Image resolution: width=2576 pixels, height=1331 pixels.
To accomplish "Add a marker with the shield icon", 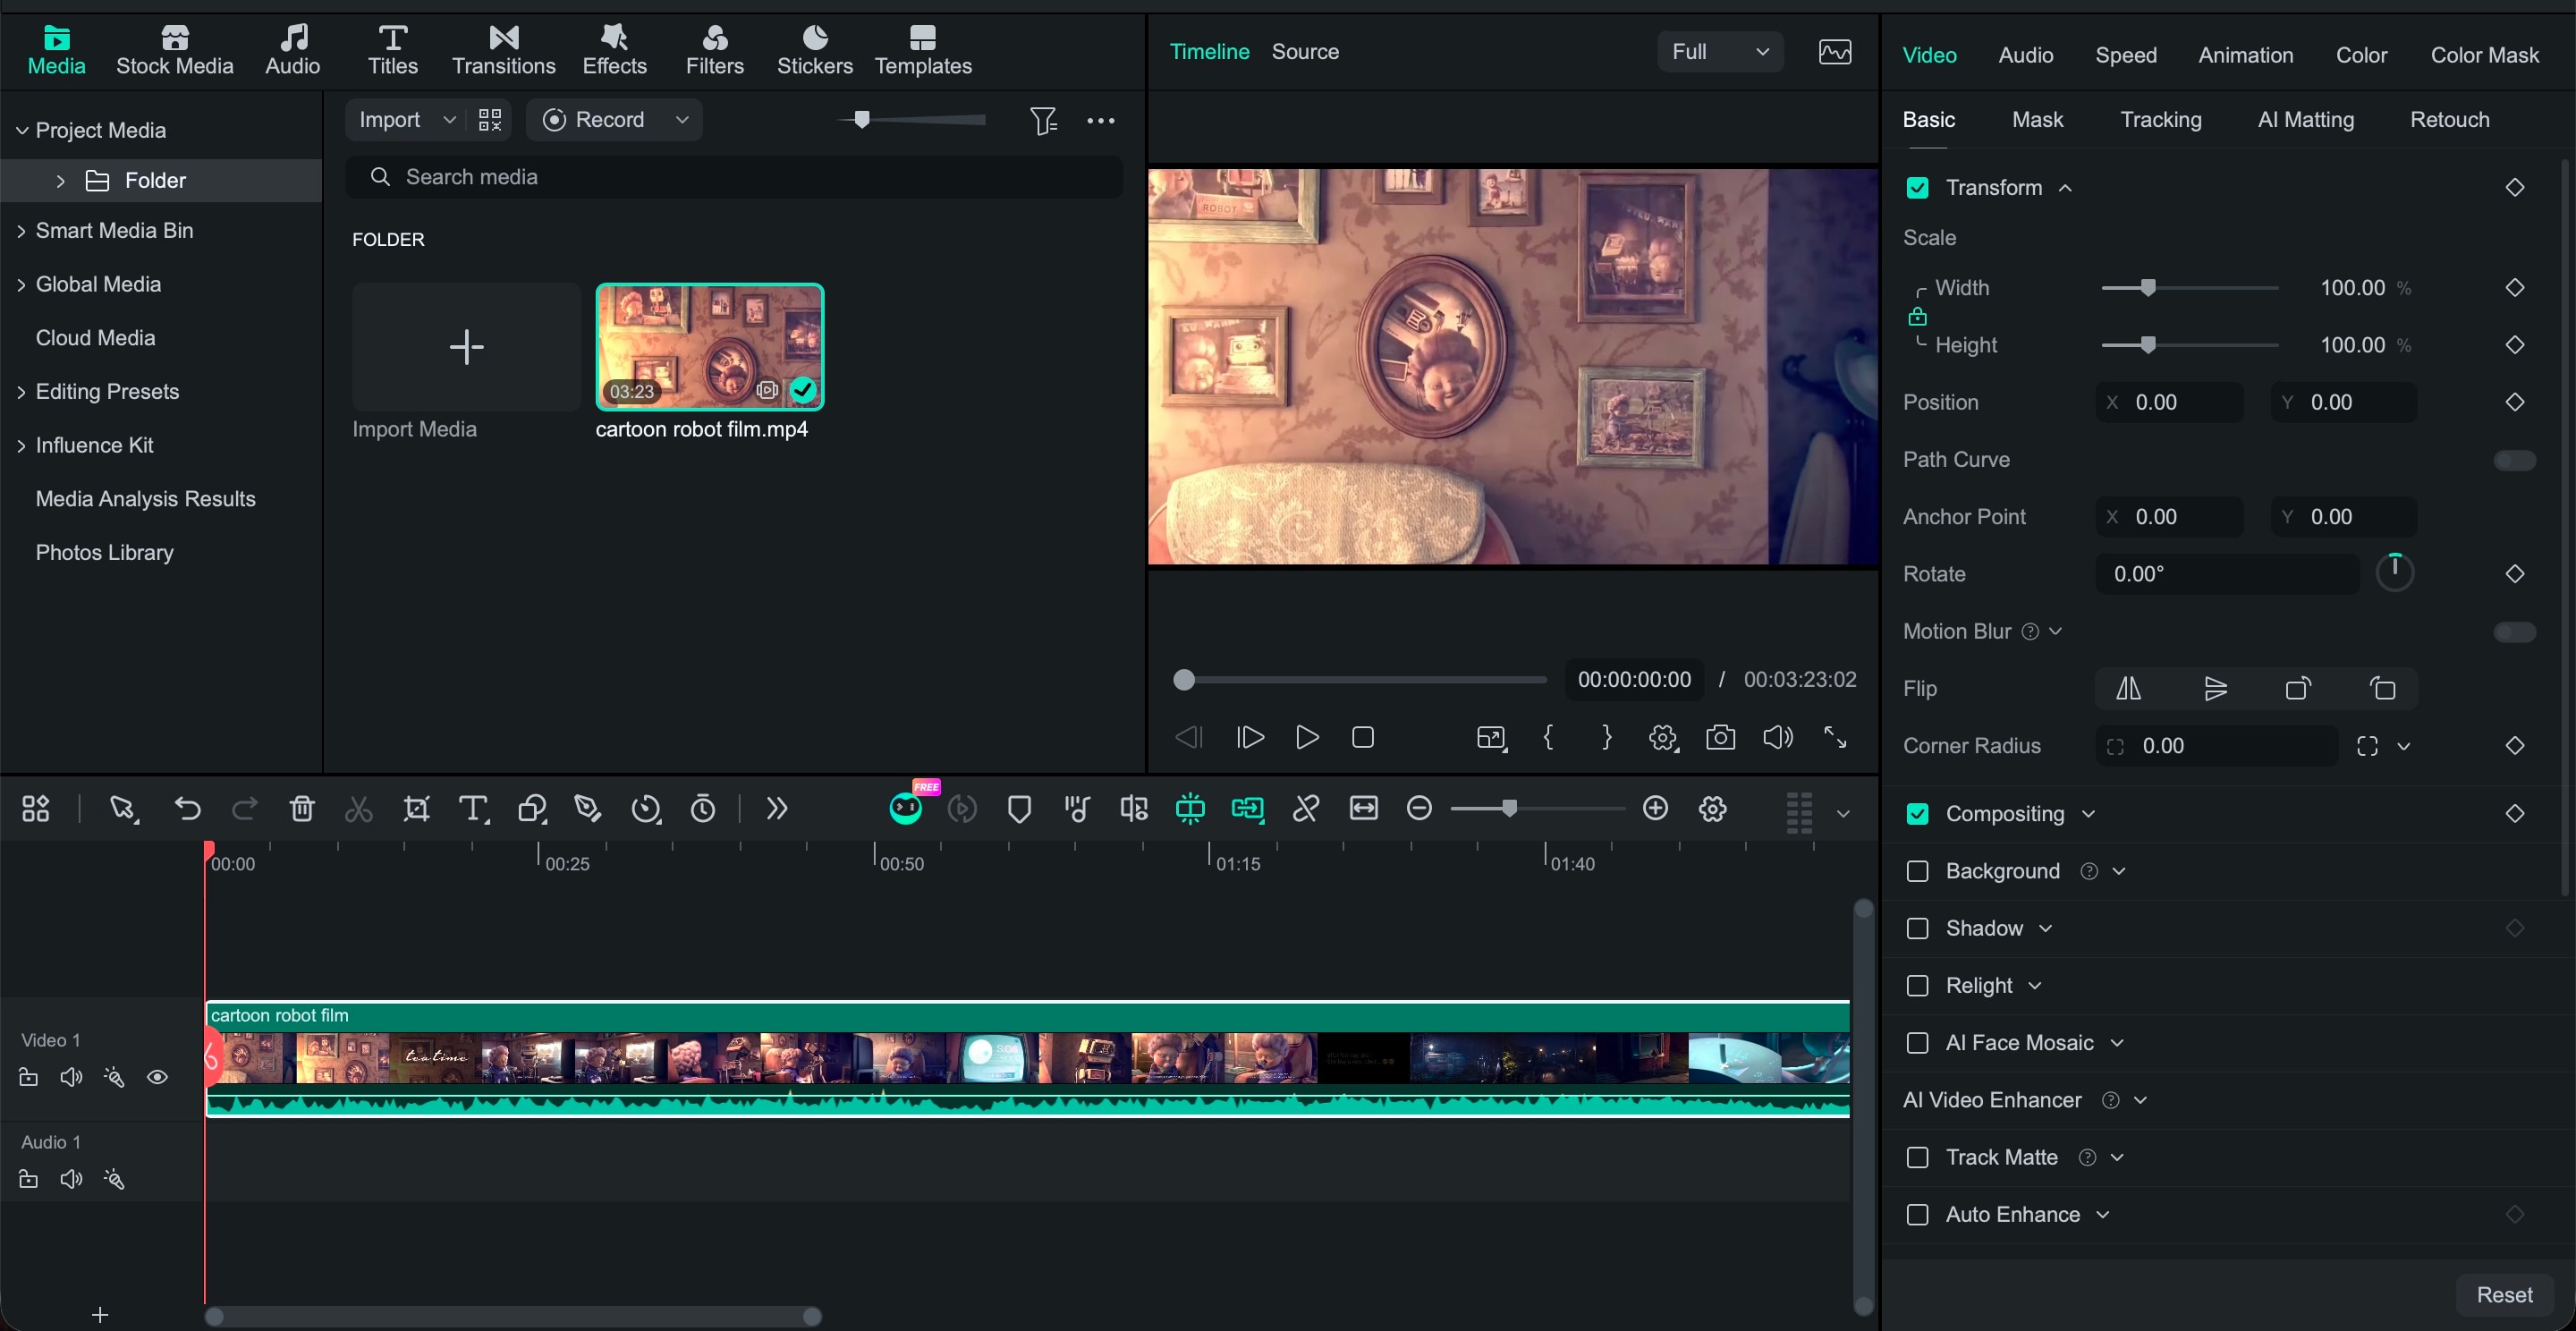I will (x=1019, y=809).
